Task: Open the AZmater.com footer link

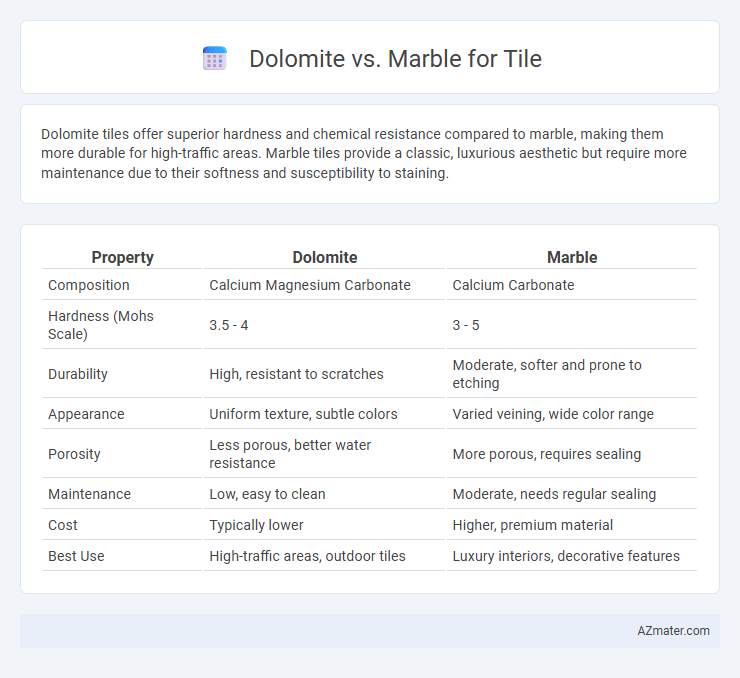Action: [673, 631]
